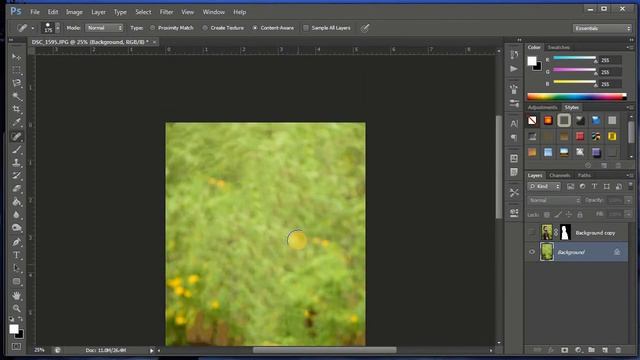Image resolution: width=640 pixels, height=360 pixels.
Task: Select the Zoom tool
Action: (x=16, y=308)
